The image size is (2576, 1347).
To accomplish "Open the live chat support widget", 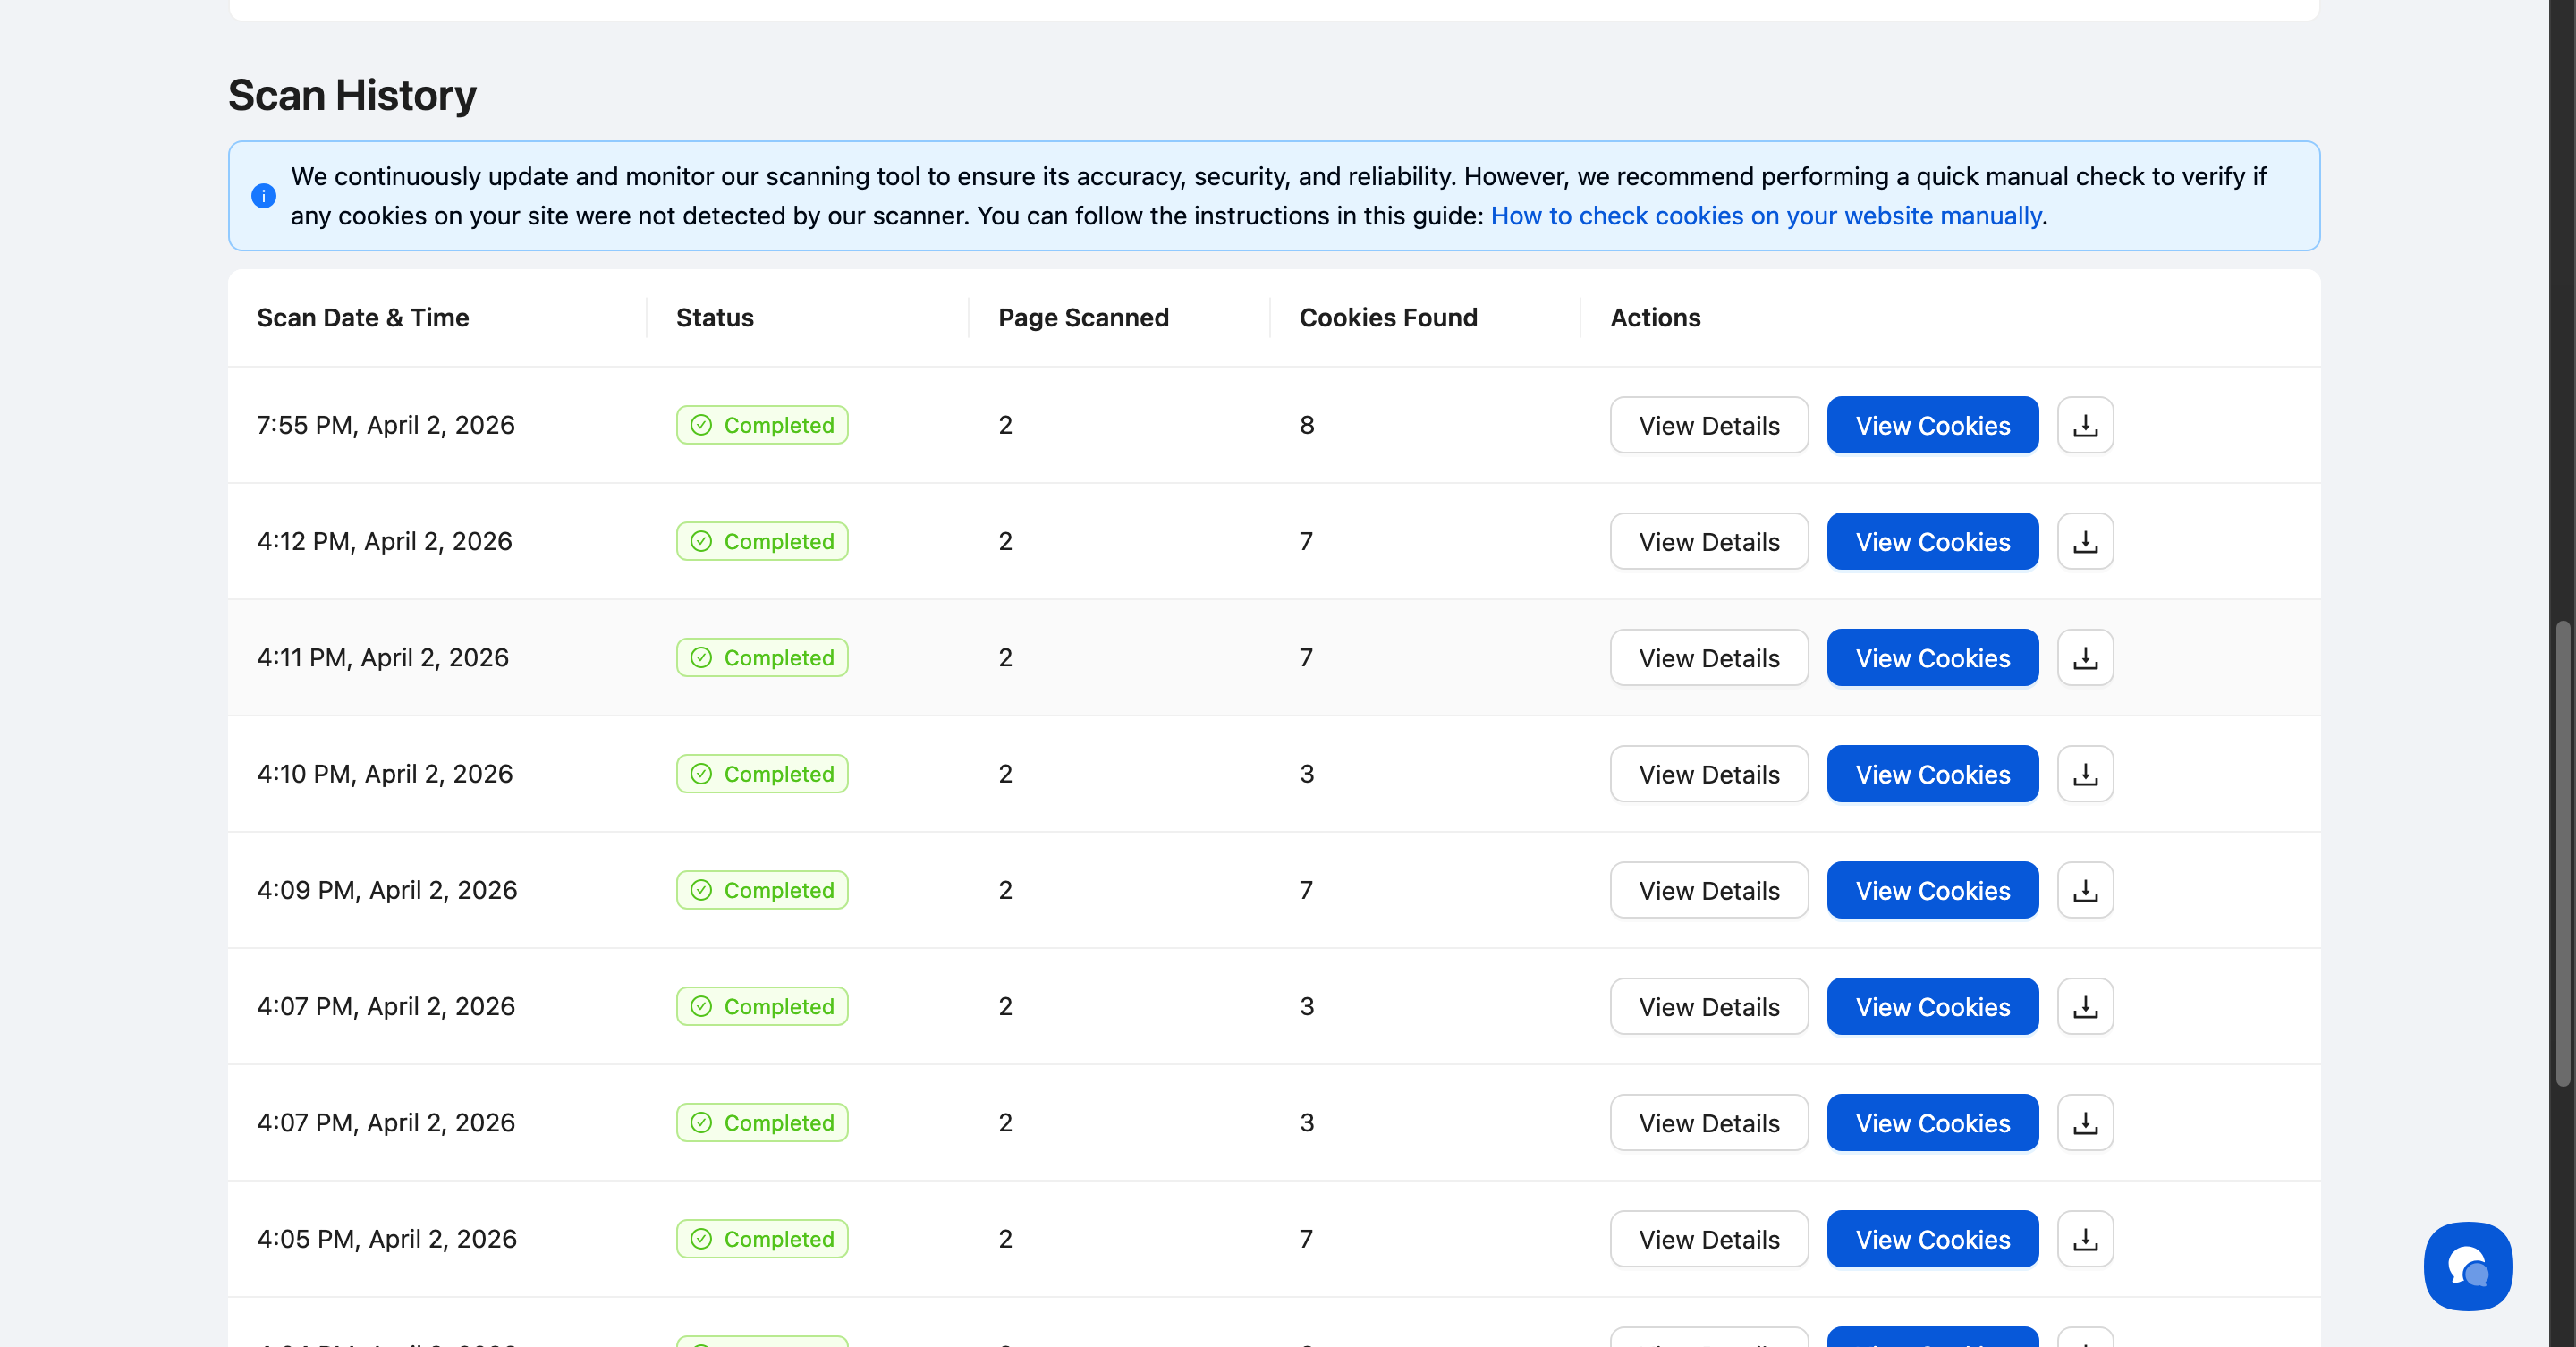I will coord(2467,1266).
